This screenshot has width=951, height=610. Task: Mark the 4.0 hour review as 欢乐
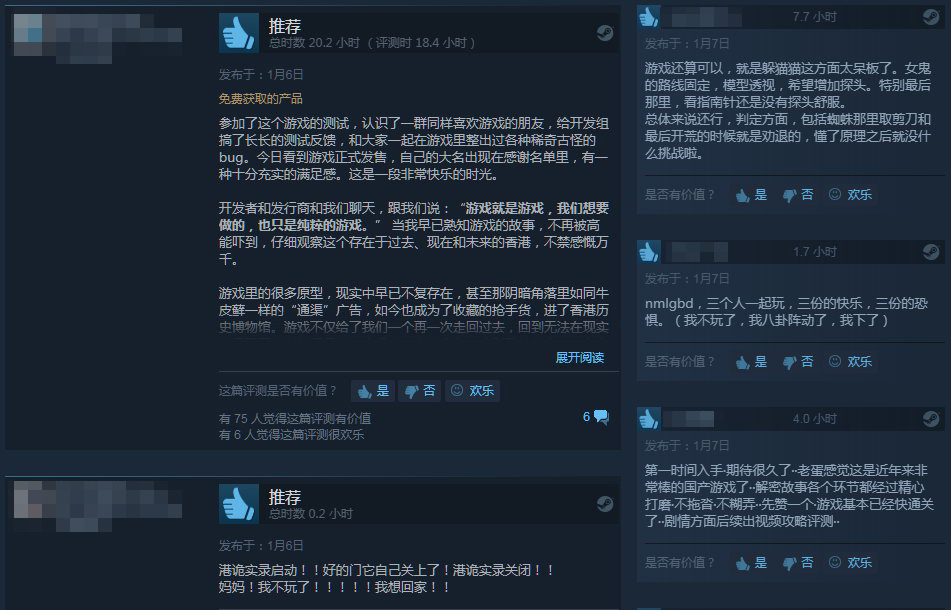(850, 563)
